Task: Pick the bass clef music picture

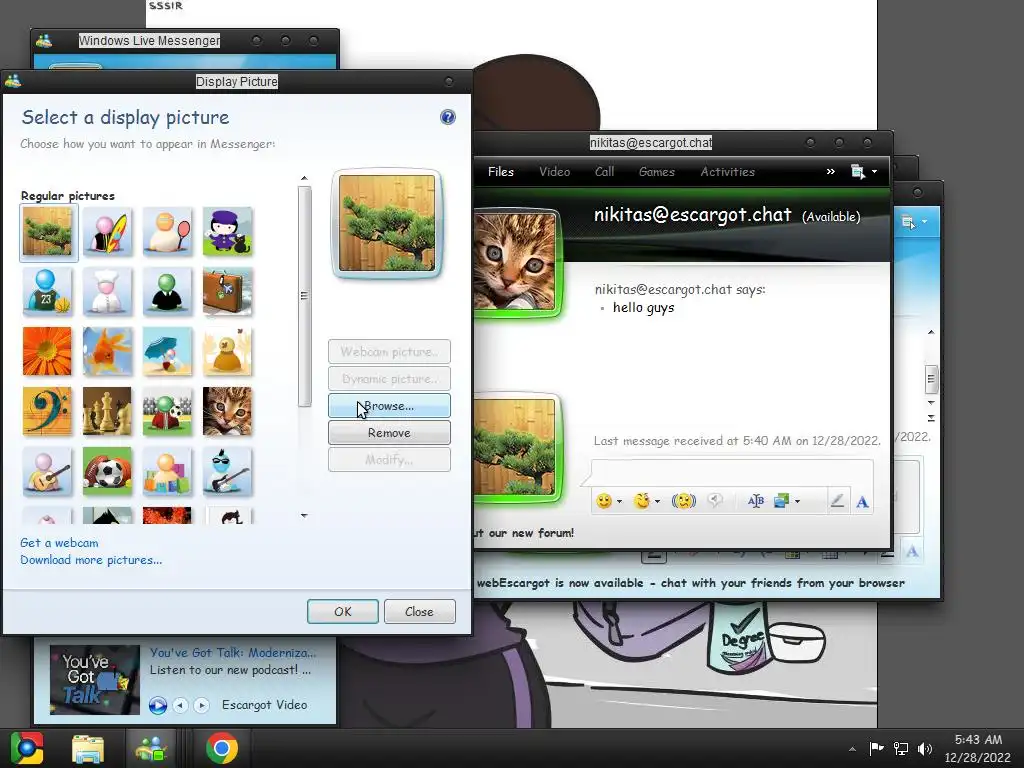Action: (48, 412)
